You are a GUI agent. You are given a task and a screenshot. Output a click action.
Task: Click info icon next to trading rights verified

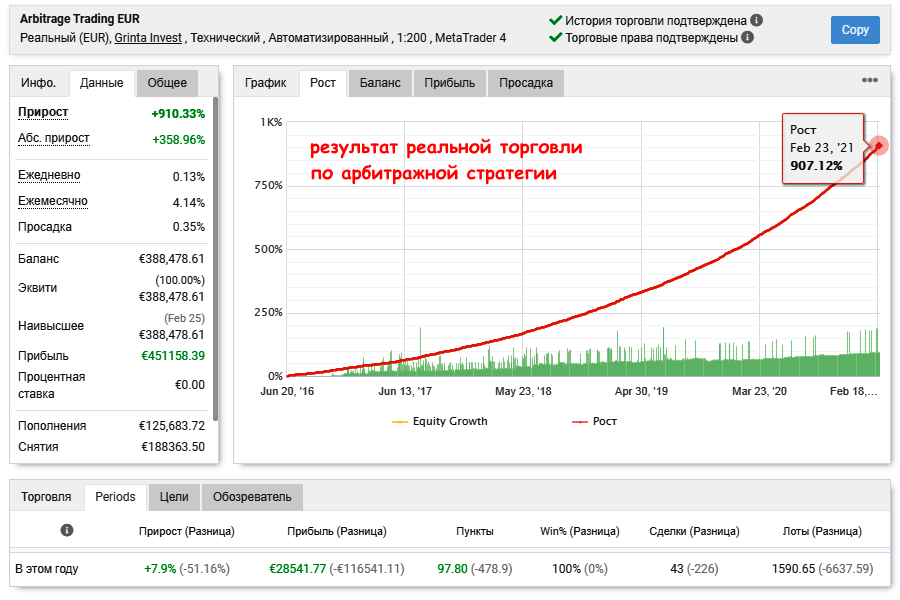[747, 38]
